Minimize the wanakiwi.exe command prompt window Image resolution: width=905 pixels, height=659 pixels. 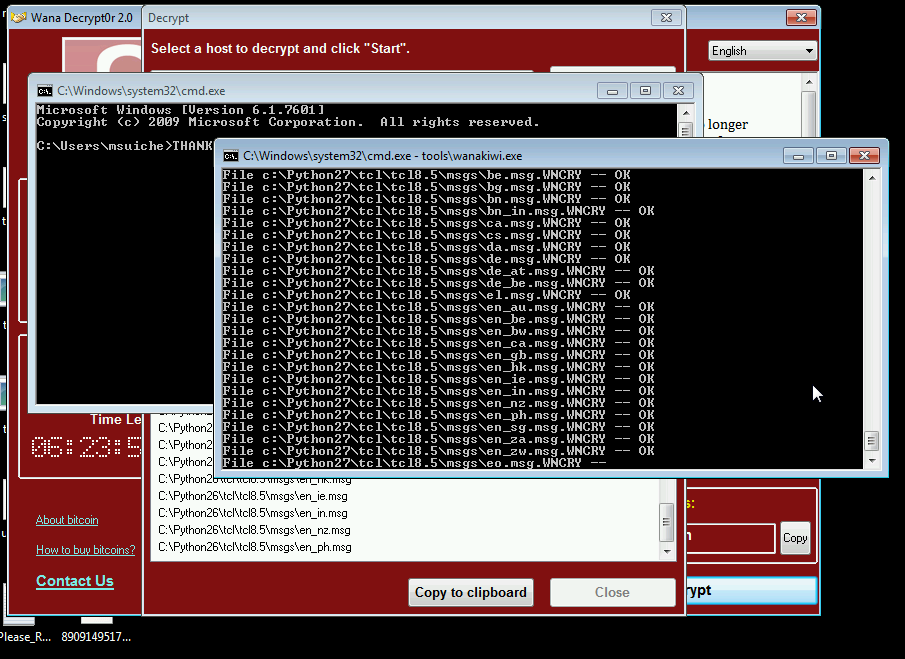click(798, 156)
